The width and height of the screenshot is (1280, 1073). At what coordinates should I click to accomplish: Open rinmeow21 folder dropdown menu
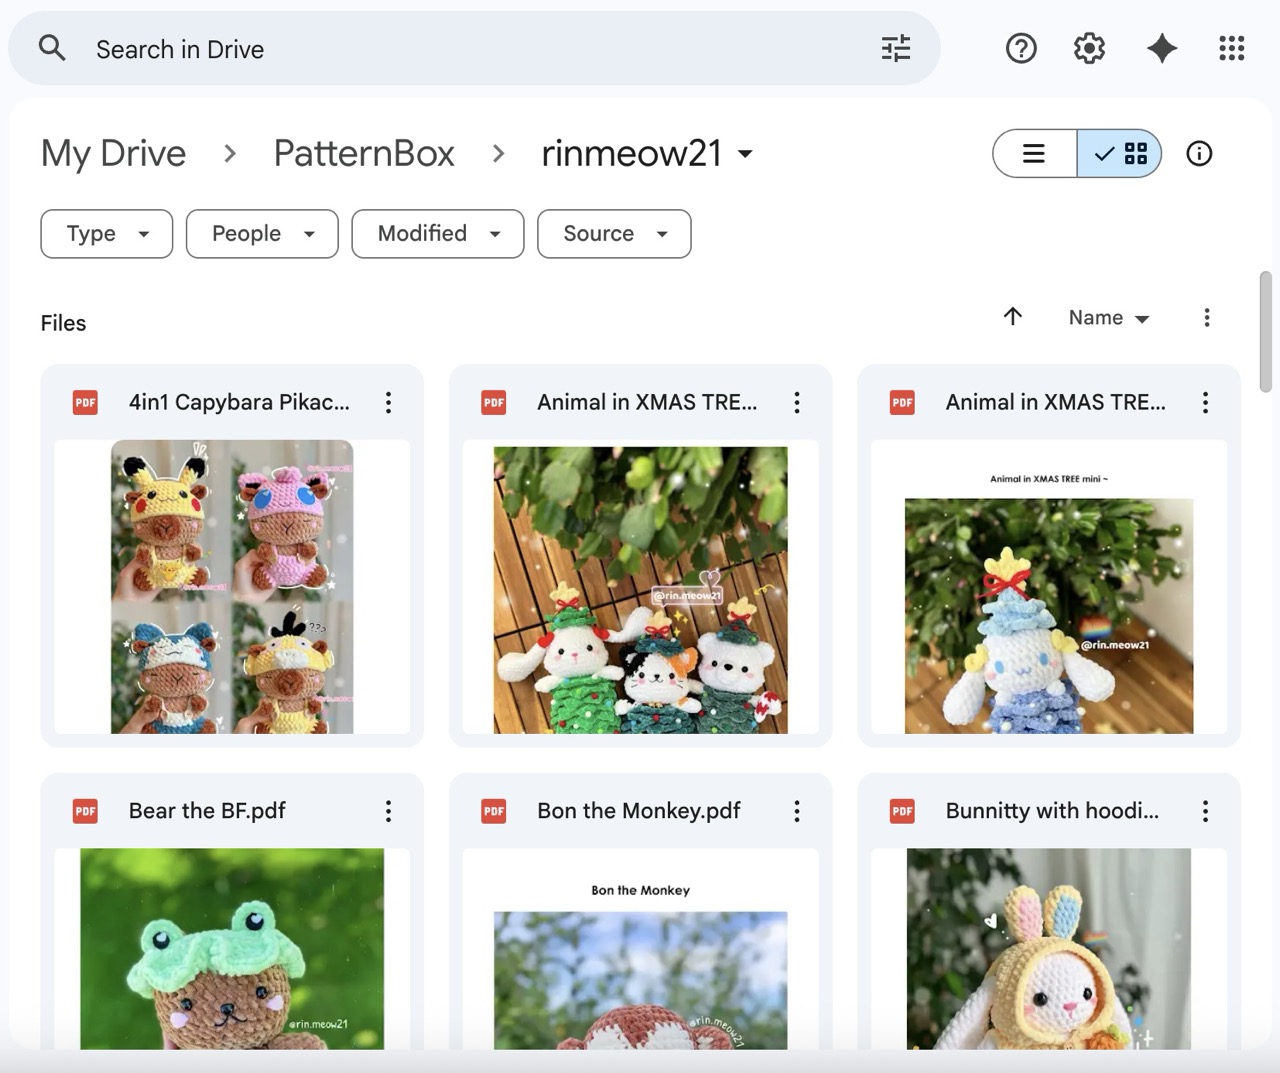(x=646, y=153)
